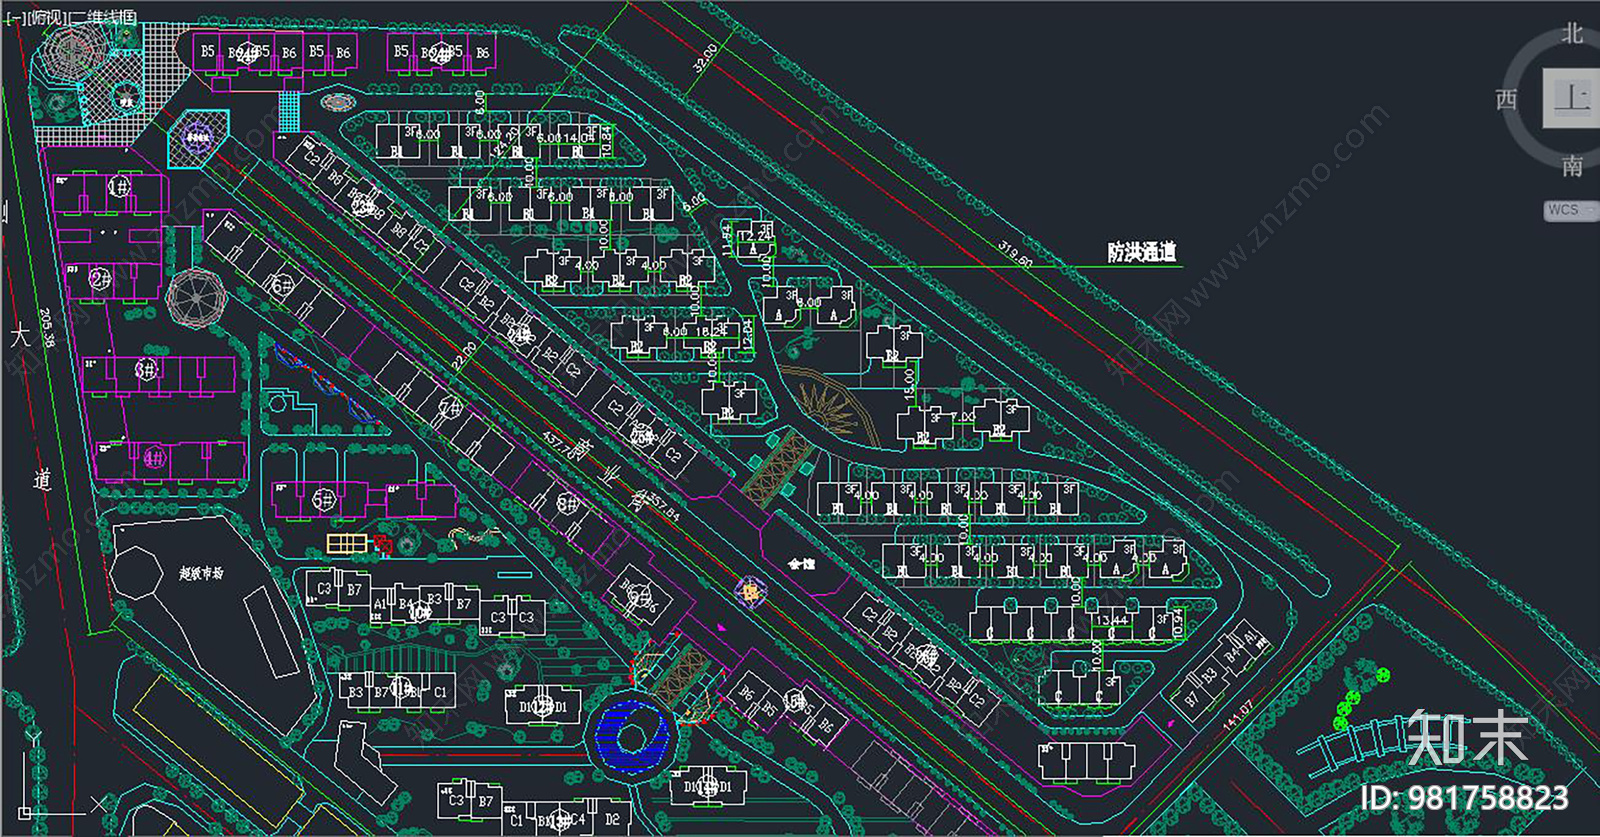Select the 6# building number label
1600x837 pixels.
click(281, 285)
